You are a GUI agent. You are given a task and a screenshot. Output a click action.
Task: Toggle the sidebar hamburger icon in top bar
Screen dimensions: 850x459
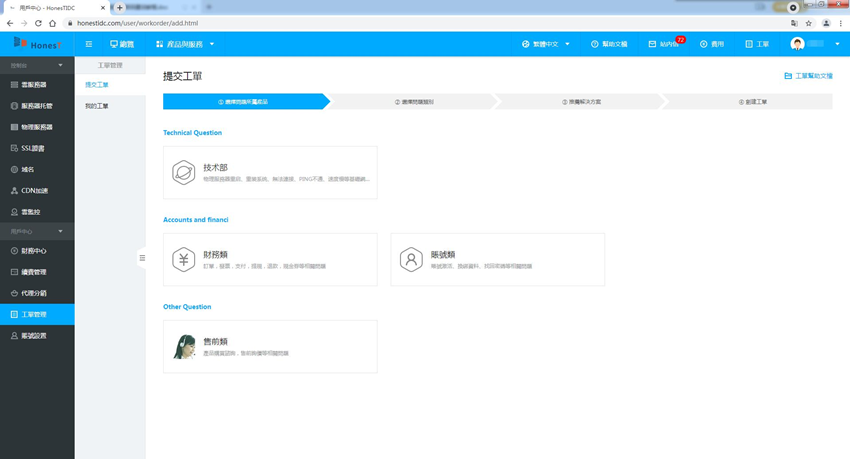[89, 44]
